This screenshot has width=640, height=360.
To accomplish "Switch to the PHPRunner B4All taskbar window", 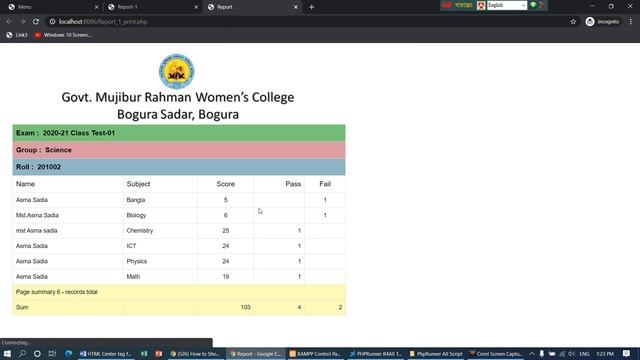I will (376, 353).
